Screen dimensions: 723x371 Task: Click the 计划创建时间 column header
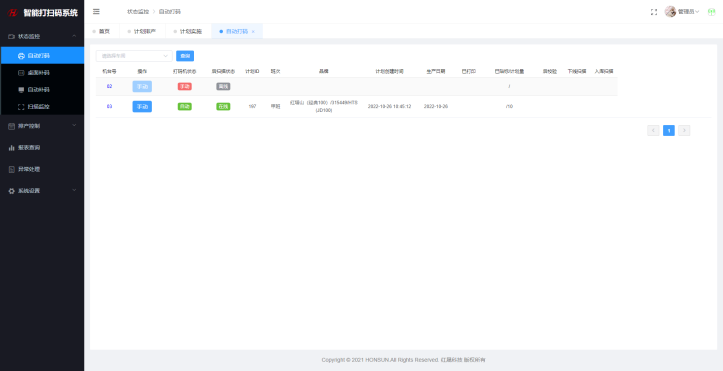(x=389, y=71)
